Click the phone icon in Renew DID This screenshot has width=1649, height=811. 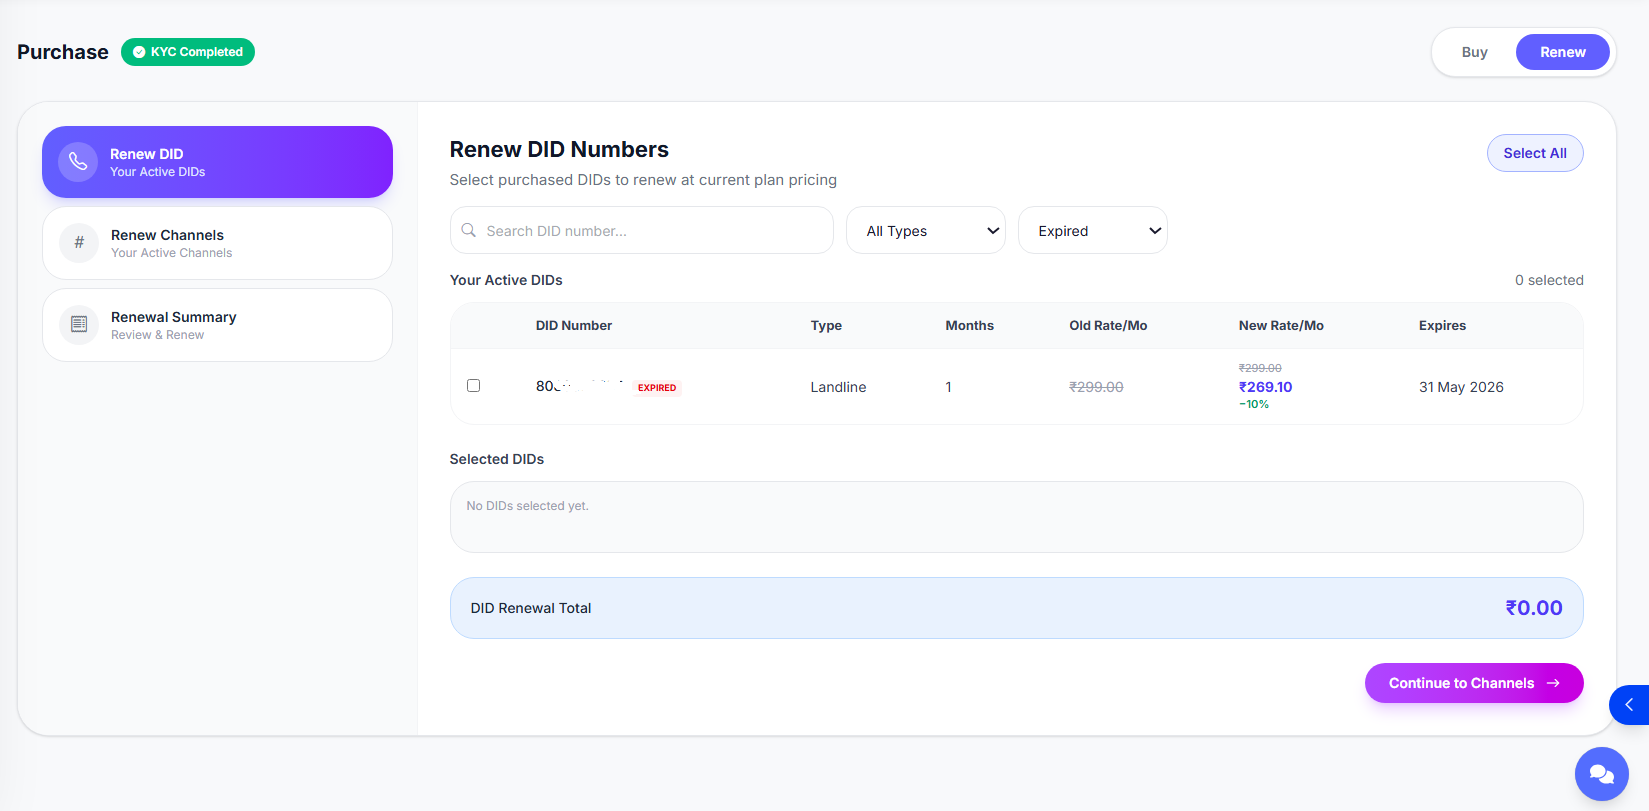click(78, 162)
